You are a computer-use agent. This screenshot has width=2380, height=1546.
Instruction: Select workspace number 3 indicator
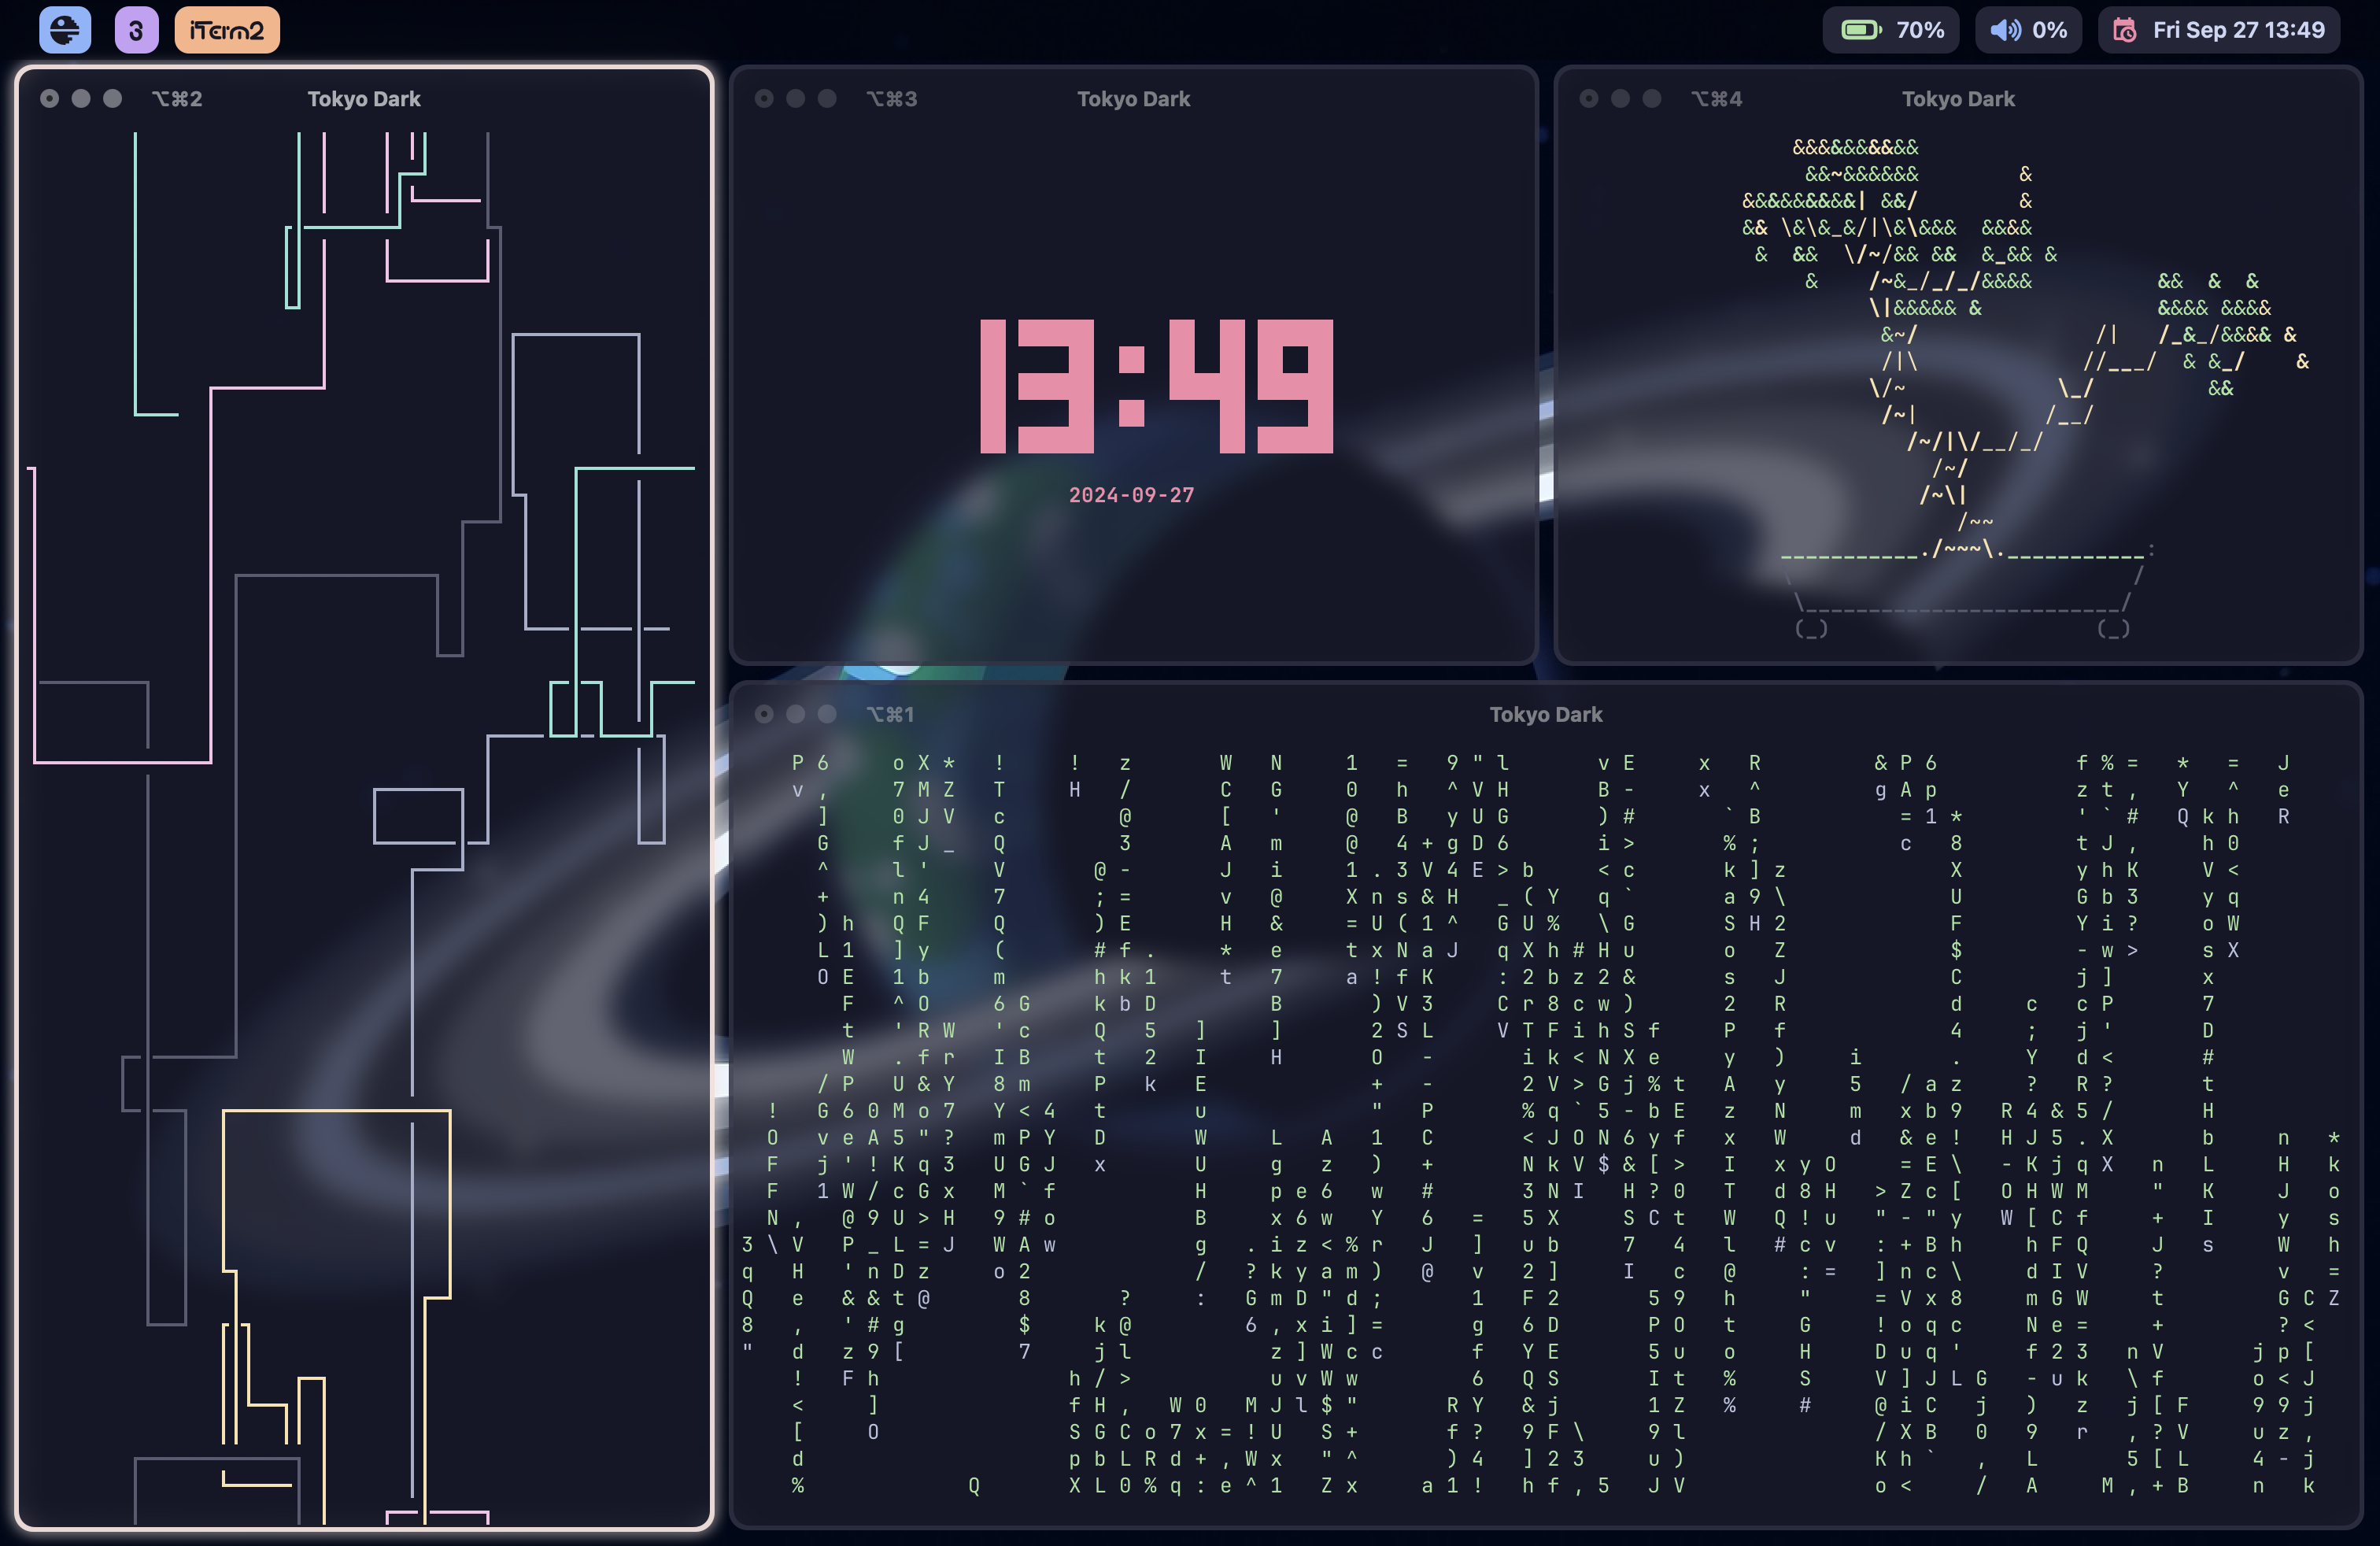tap(136, 30)
